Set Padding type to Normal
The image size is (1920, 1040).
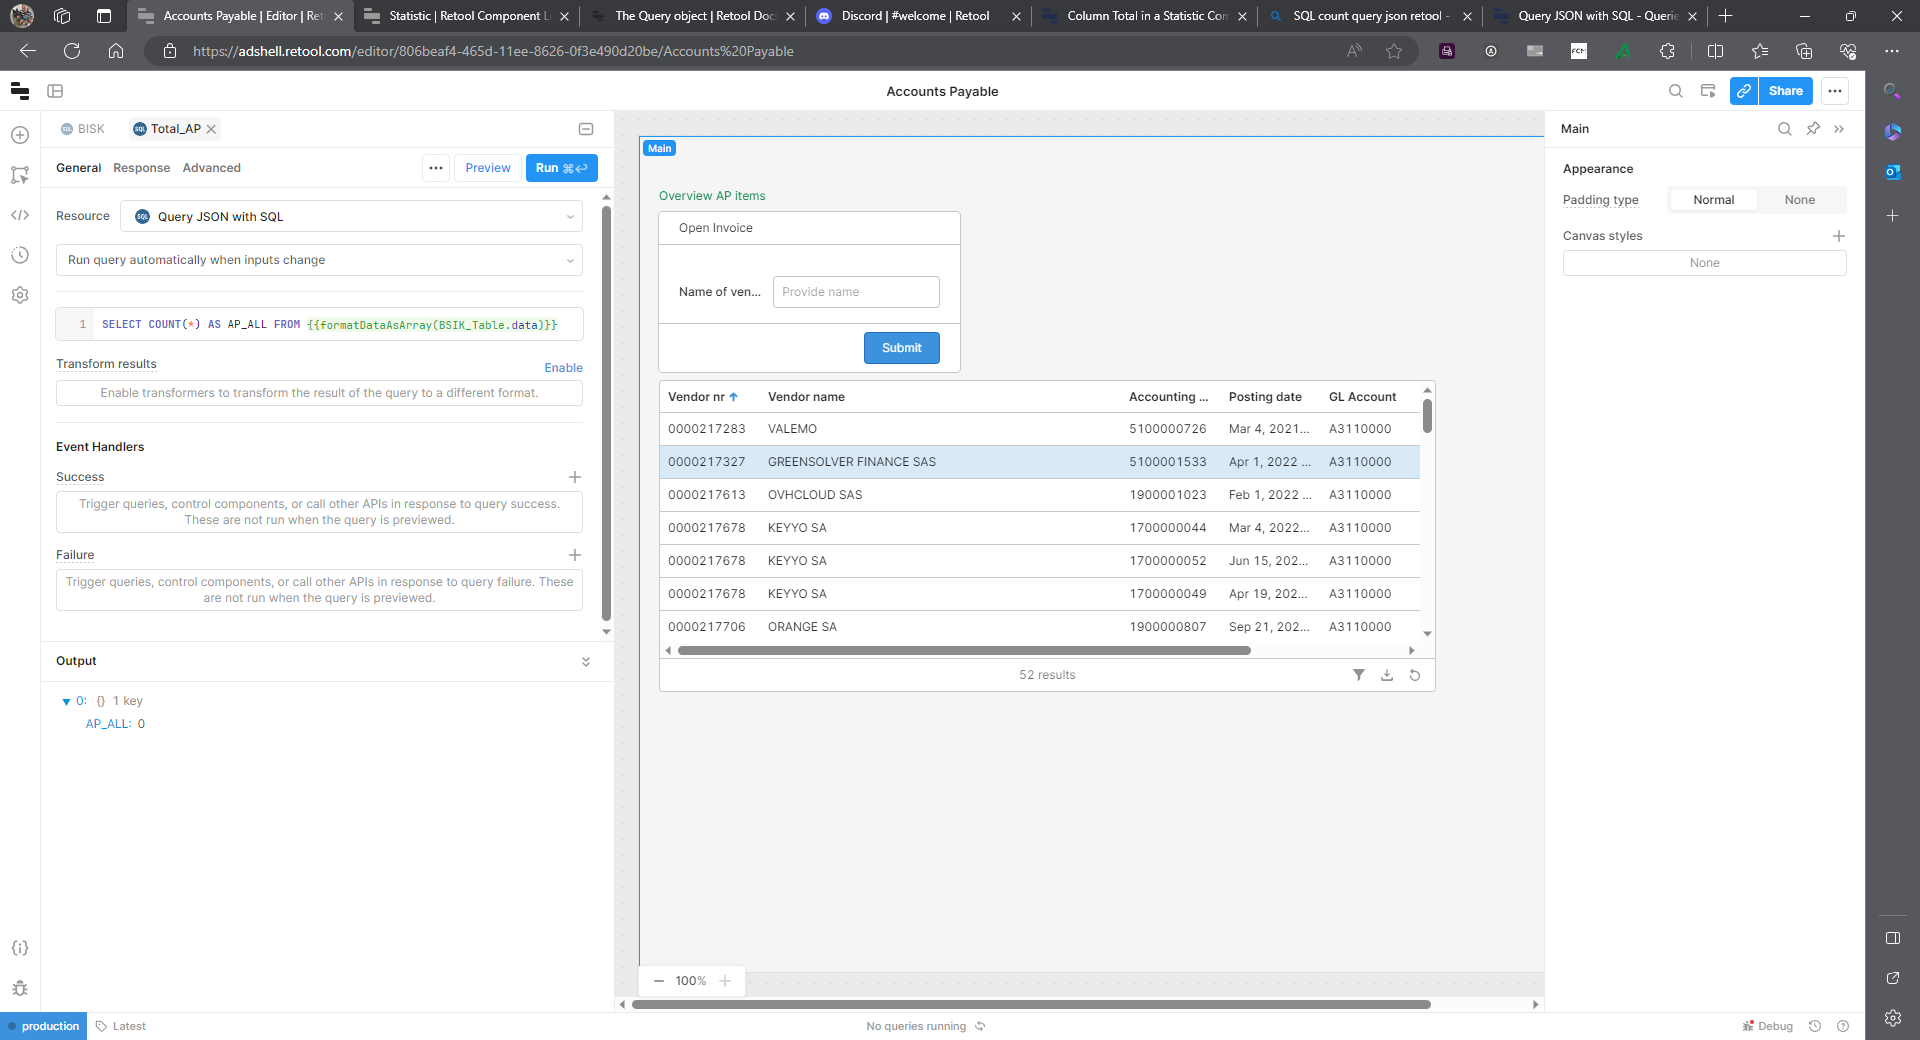click(1713, 200)
